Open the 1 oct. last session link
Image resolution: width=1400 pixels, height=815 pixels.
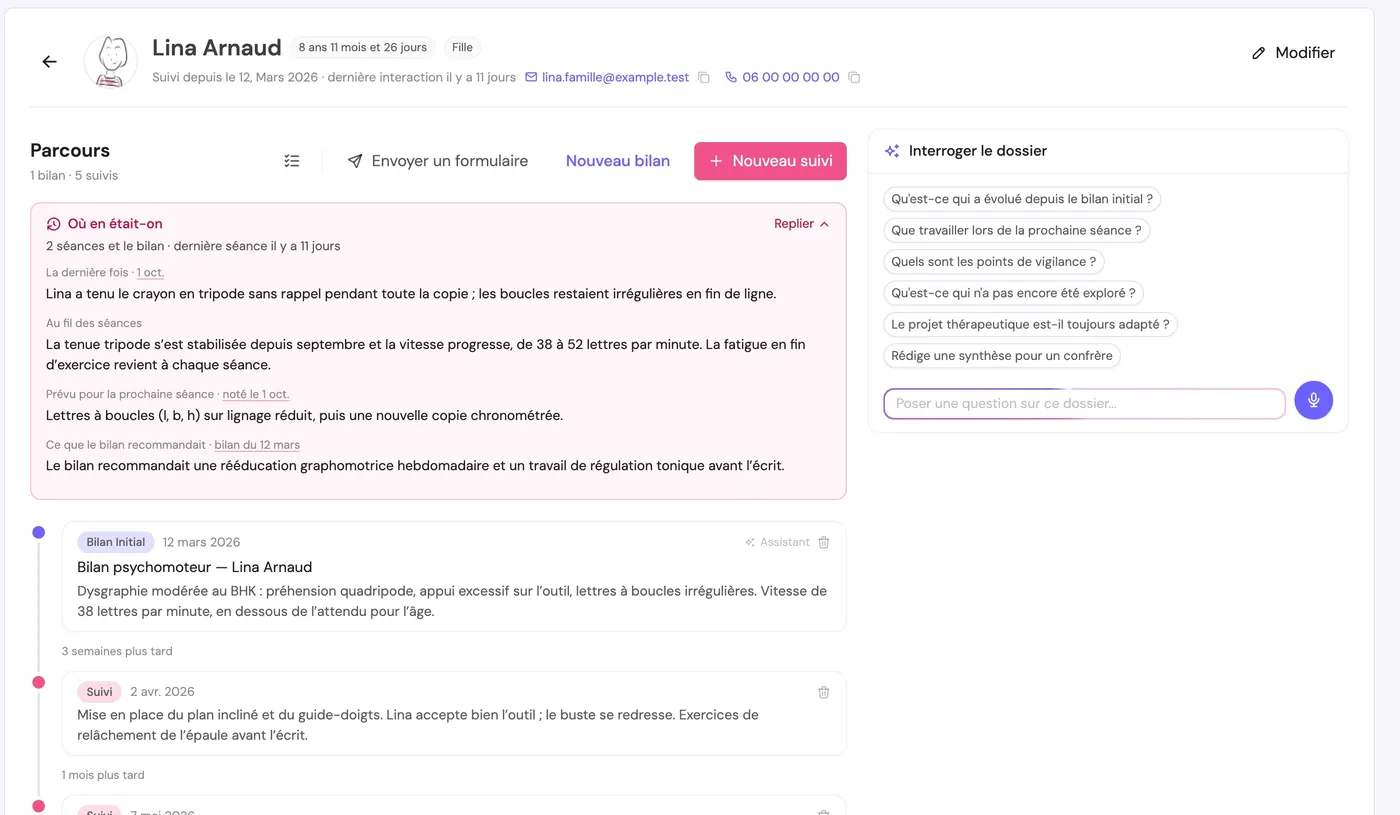pyautogui.click(x=151, y=273)
